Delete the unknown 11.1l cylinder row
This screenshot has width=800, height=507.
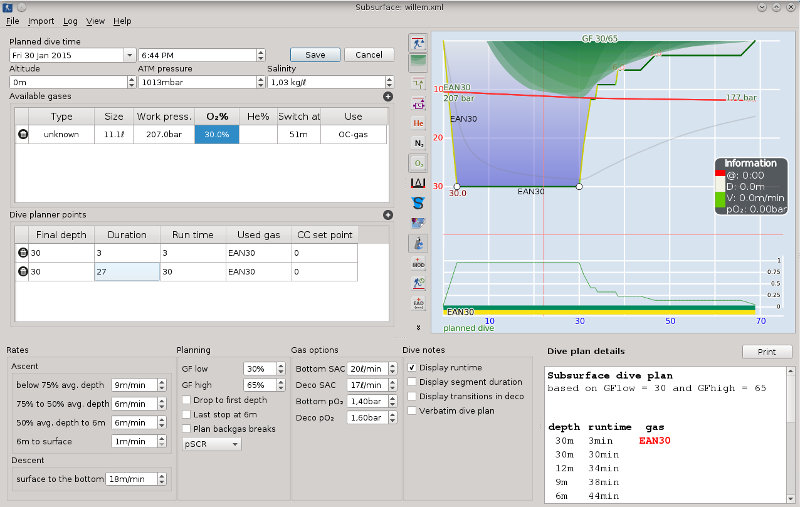pos(22,134)
